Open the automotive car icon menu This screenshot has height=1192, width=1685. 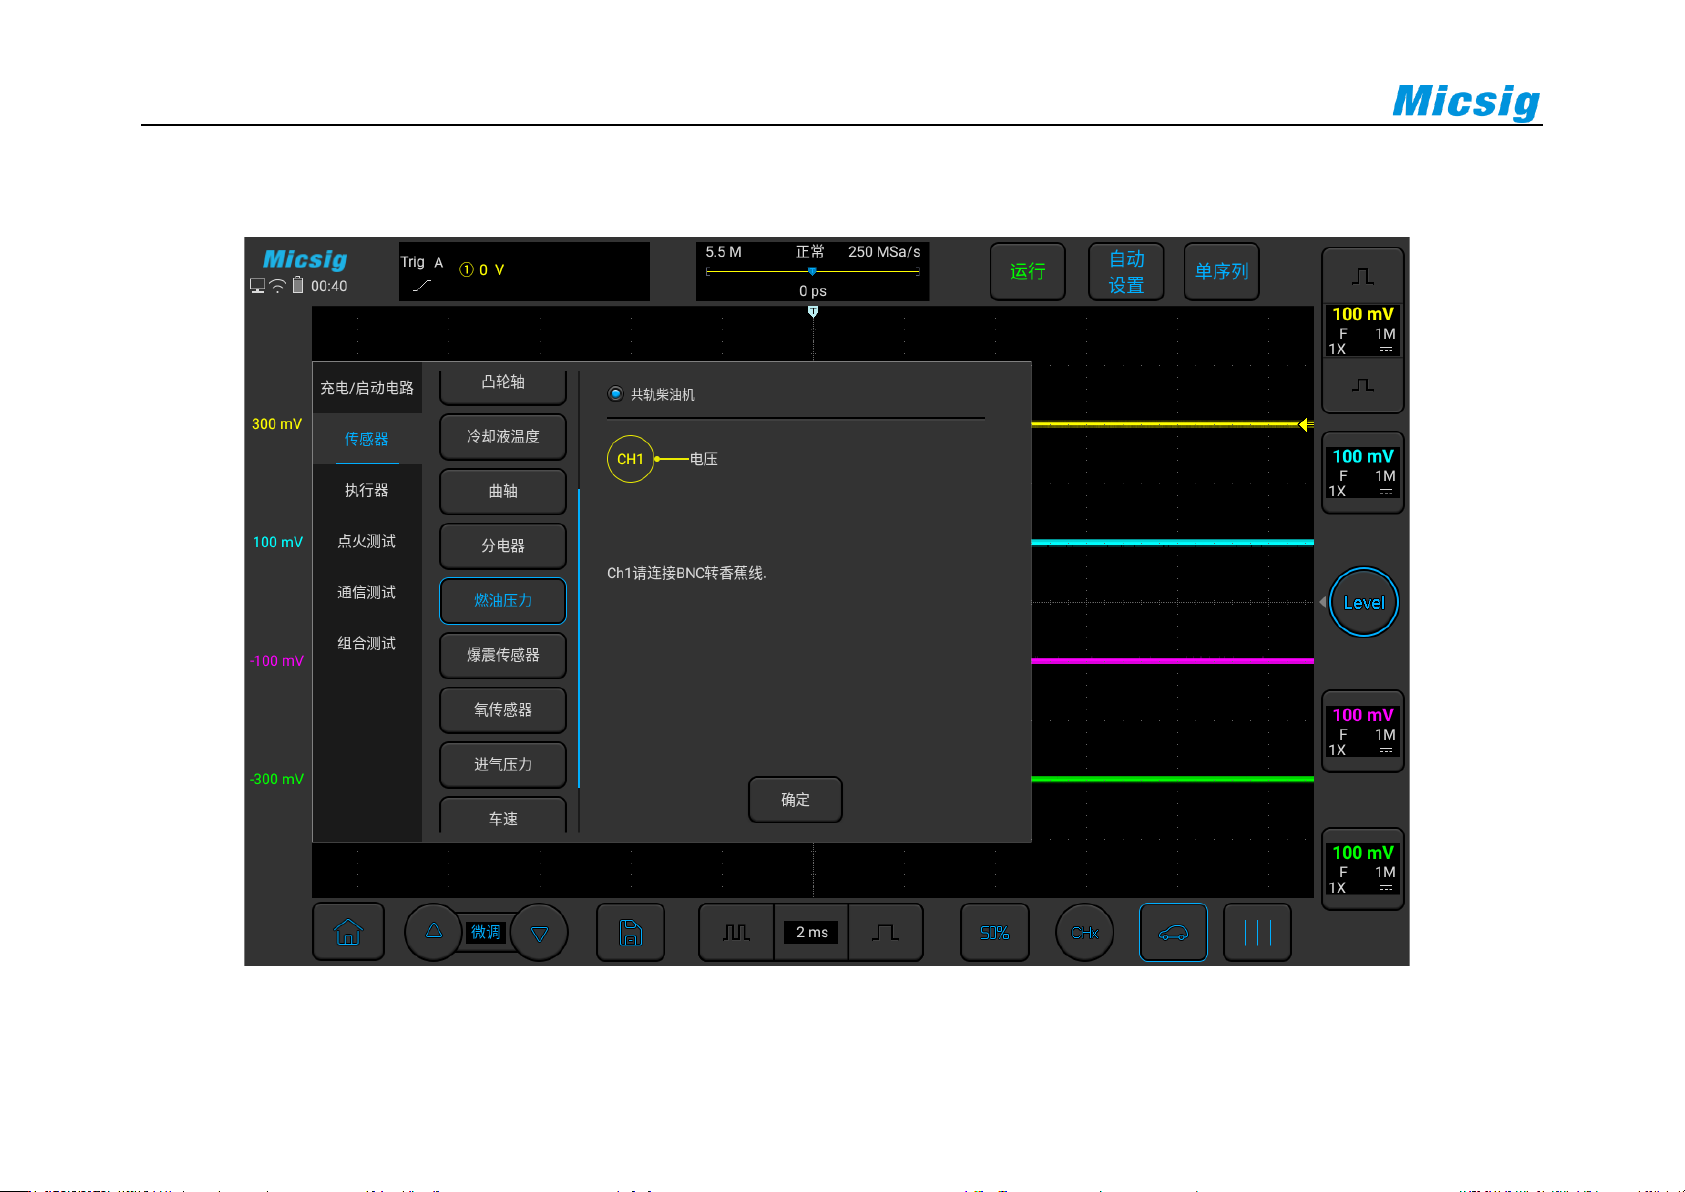coord(1173,932)
